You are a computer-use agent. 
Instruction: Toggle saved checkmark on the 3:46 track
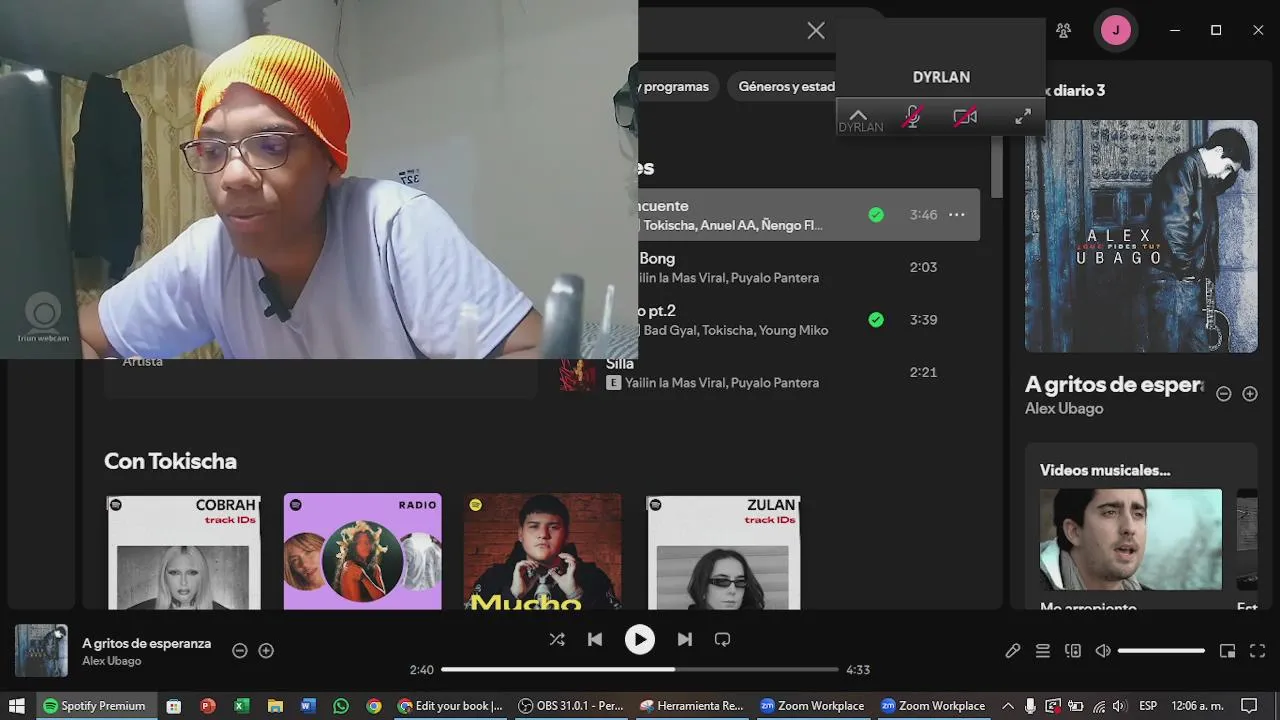pos(876,214)
